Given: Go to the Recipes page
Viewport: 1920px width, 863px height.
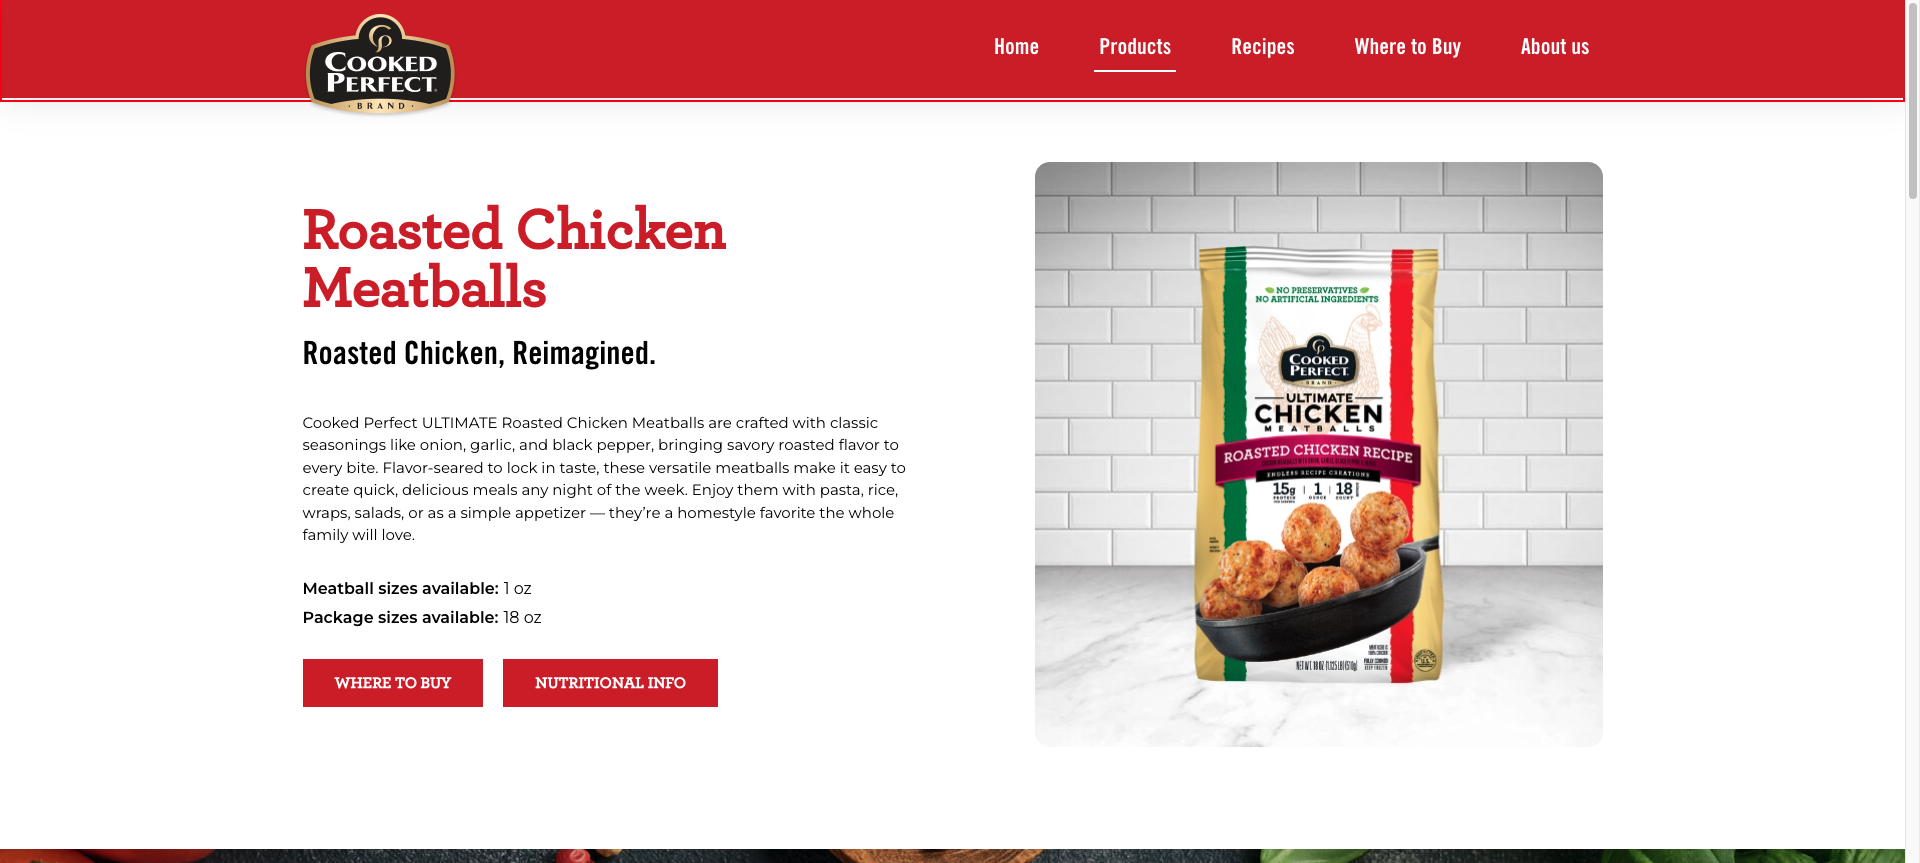Looking at the screenshot, I should click(x=1263, y=47).
